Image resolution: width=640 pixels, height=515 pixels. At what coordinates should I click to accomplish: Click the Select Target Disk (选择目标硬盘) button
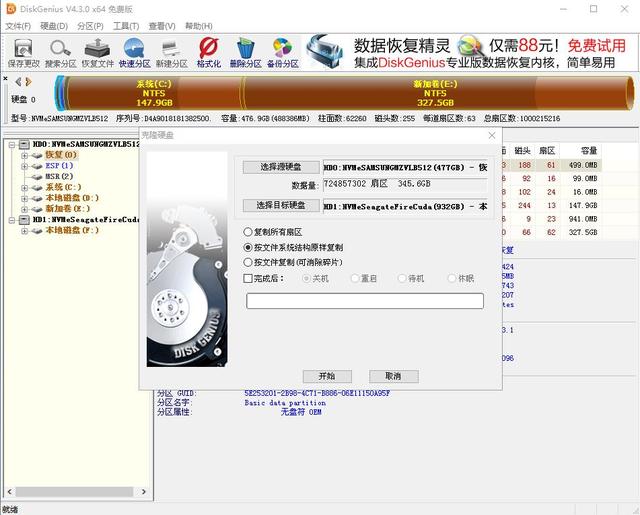(x=281, y=205)
